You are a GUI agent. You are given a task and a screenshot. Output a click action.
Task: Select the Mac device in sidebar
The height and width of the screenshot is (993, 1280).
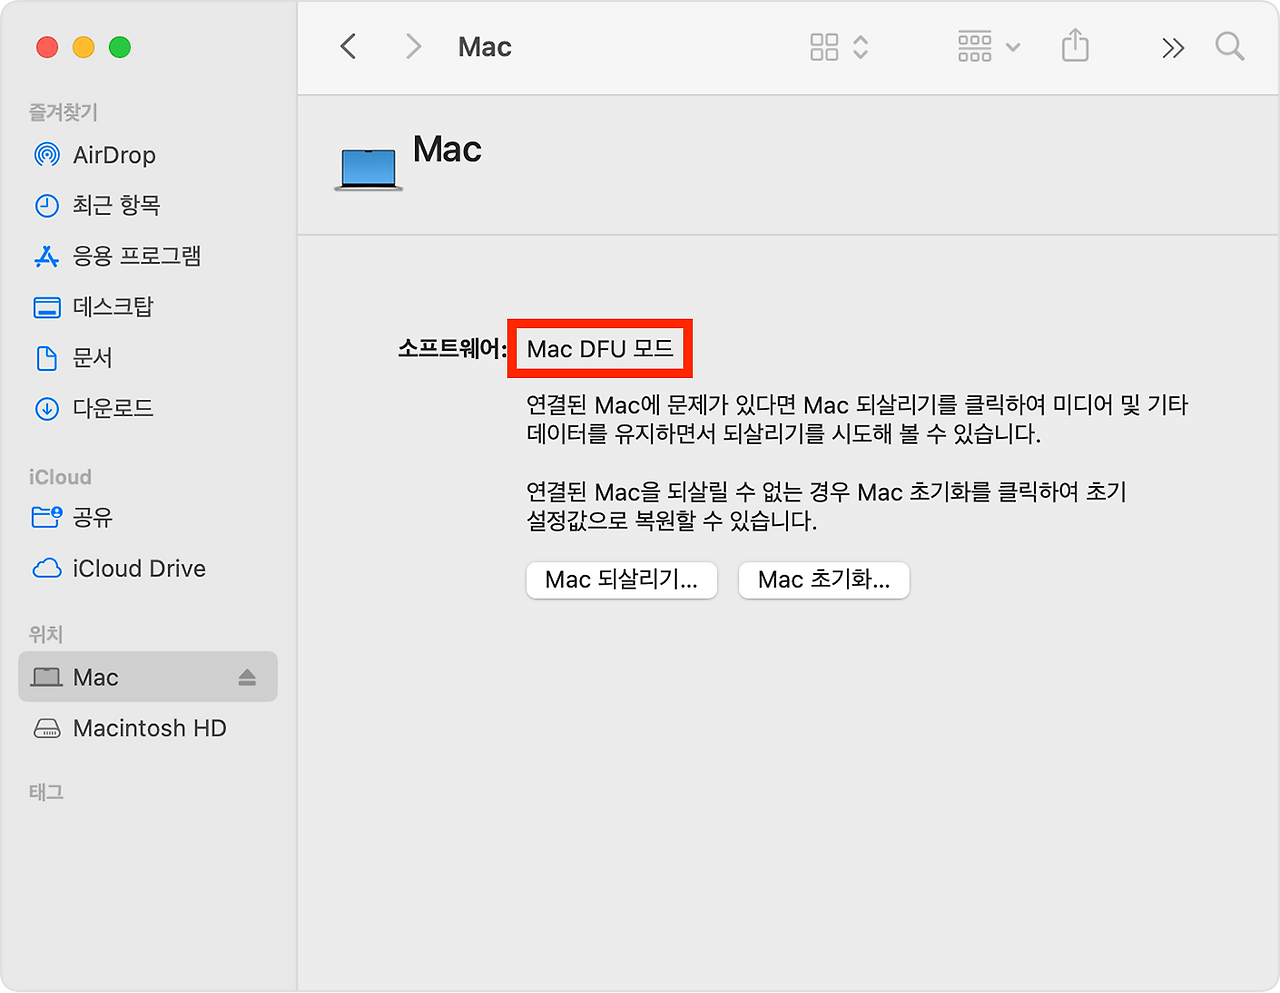pyautogui.click(x=148, y=677)
